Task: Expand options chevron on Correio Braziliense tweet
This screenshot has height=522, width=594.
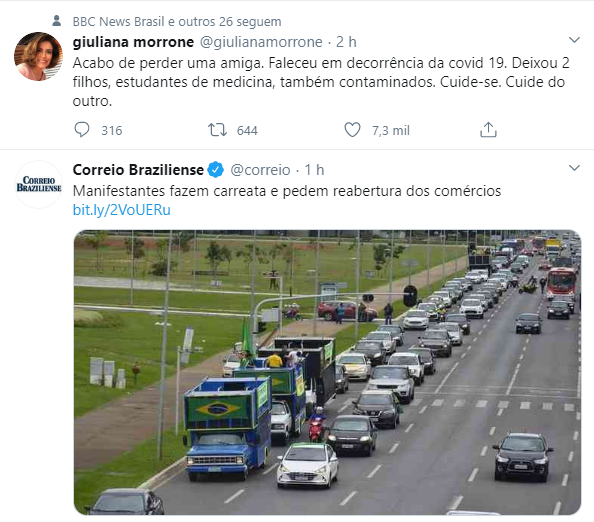Action: point(574,168)
